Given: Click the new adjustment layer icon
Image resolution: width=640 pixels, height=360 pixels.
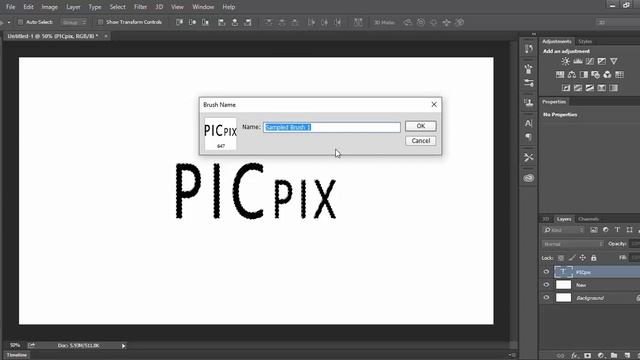Looking at the screenshot, I should pyautogui.click(x=600, y=356).
